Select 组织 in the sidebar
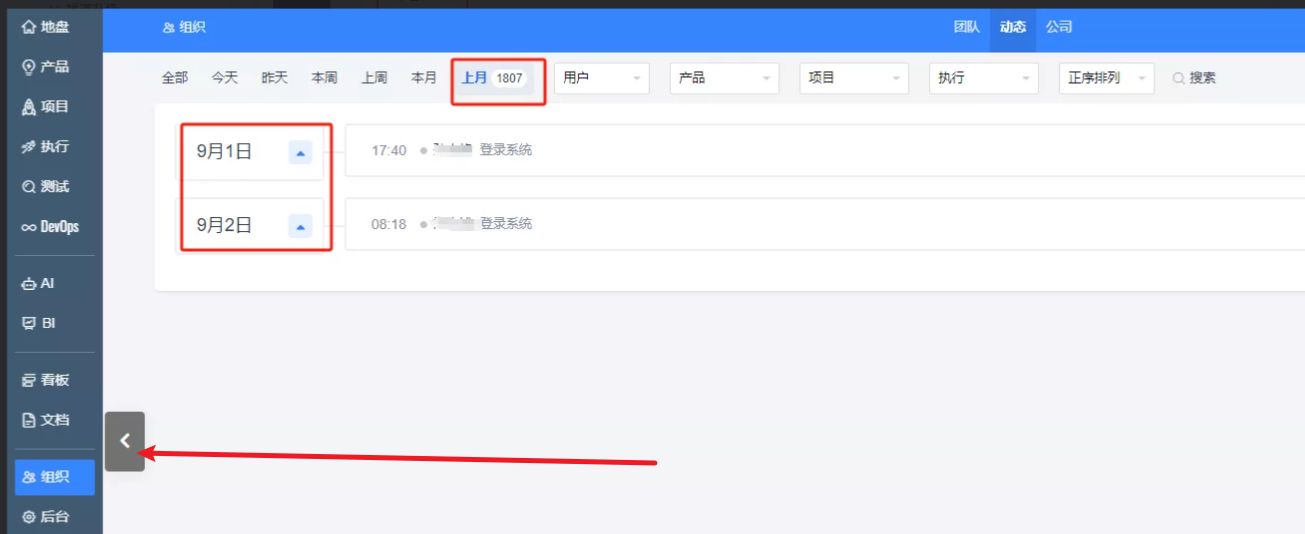1305x534 pixels. click(x=55, y=478)
